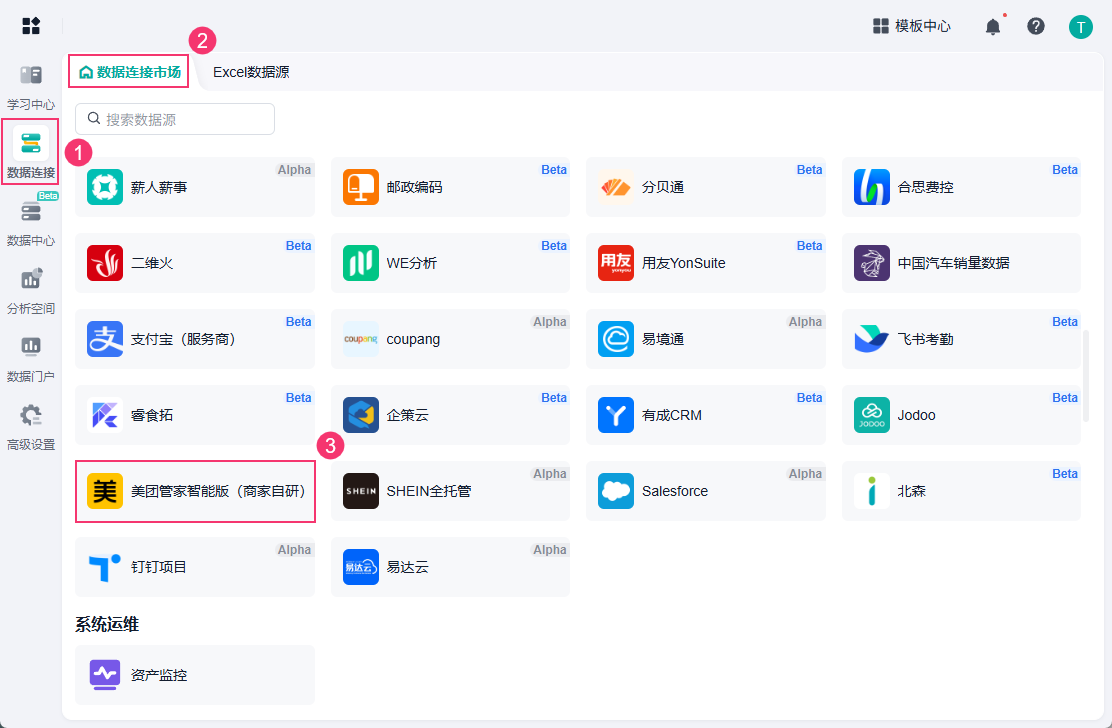Viewport: 1112px width, 728px height.
Task: Click the 易境通 connector icon
Action: [x=616, y=339]
